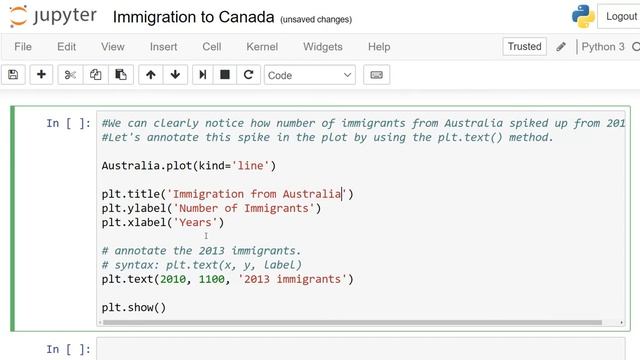Click the plt.title line in the cell
640x360 pixels.
(228, 194)
